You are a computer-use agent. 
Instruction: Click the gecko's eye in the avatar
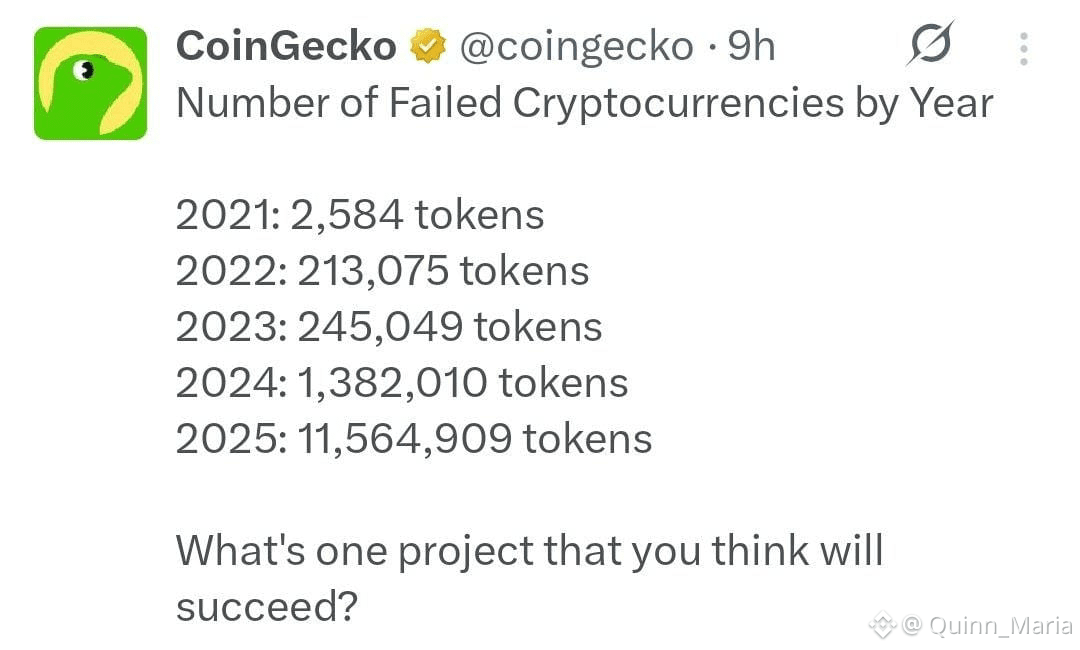[x=85, y=70]
